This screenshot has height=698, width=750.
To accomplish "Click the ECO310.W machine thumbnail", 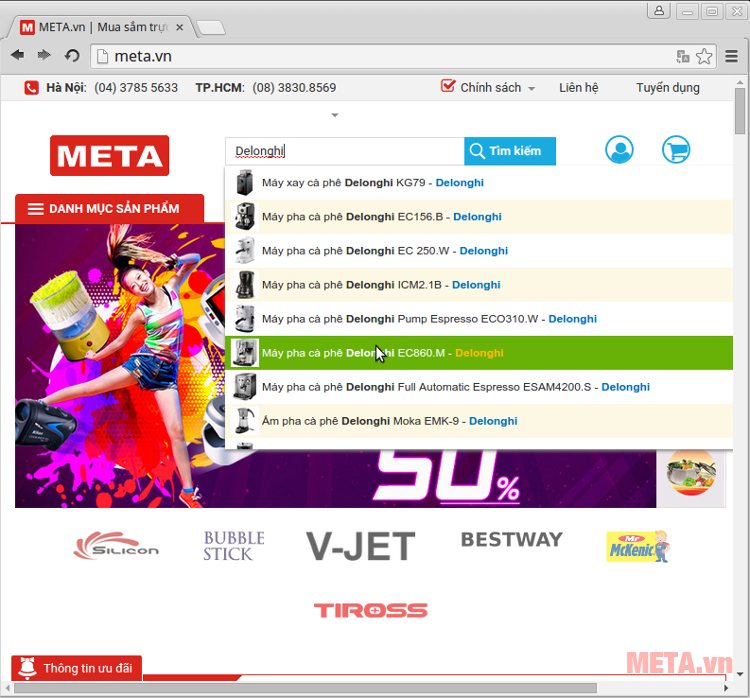I will (245, 319).
